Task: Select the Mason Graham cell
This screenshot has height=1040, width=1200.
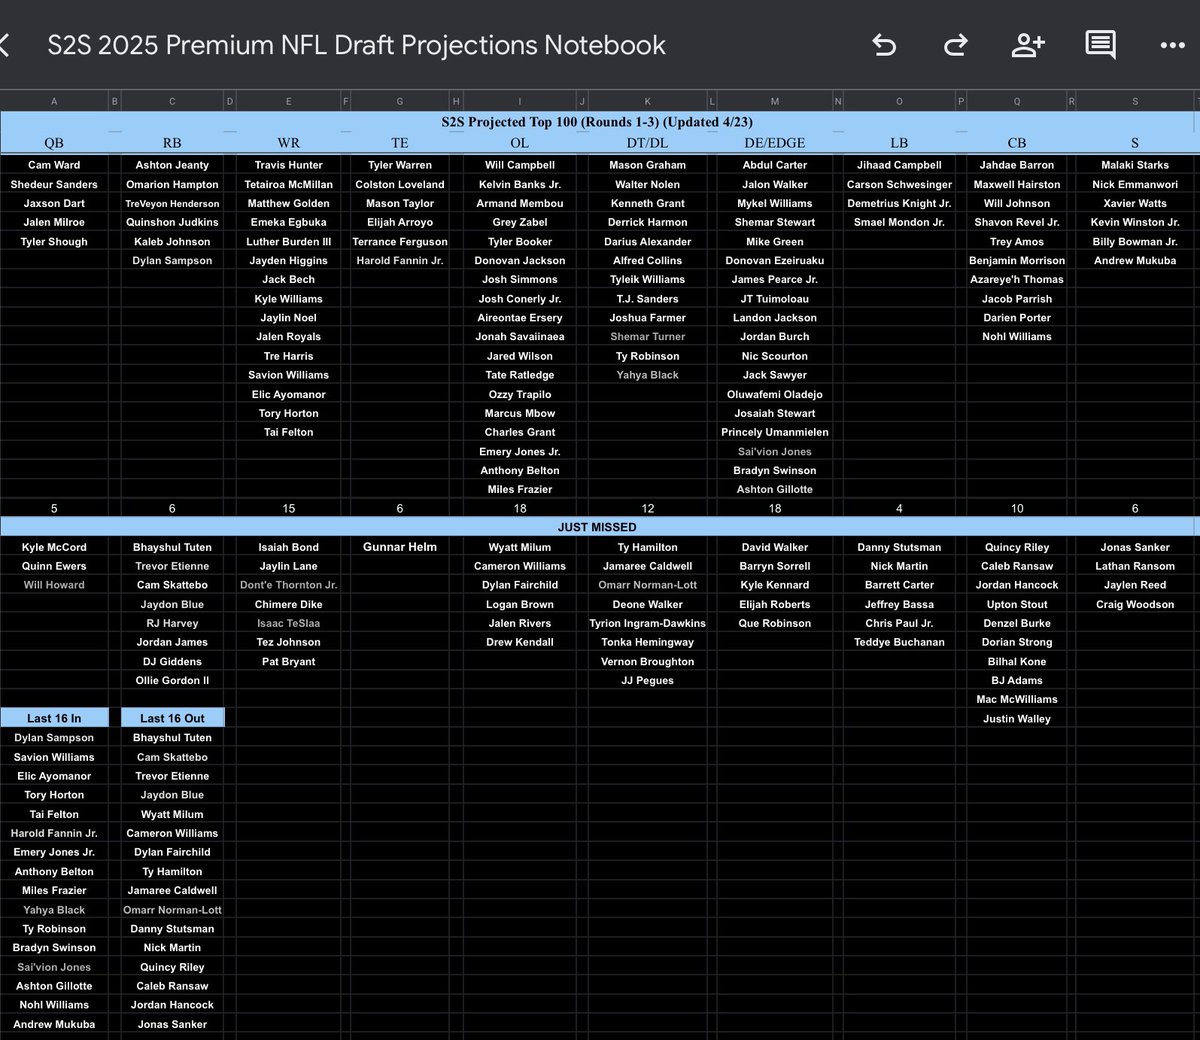Action: (x=648, y=165)
